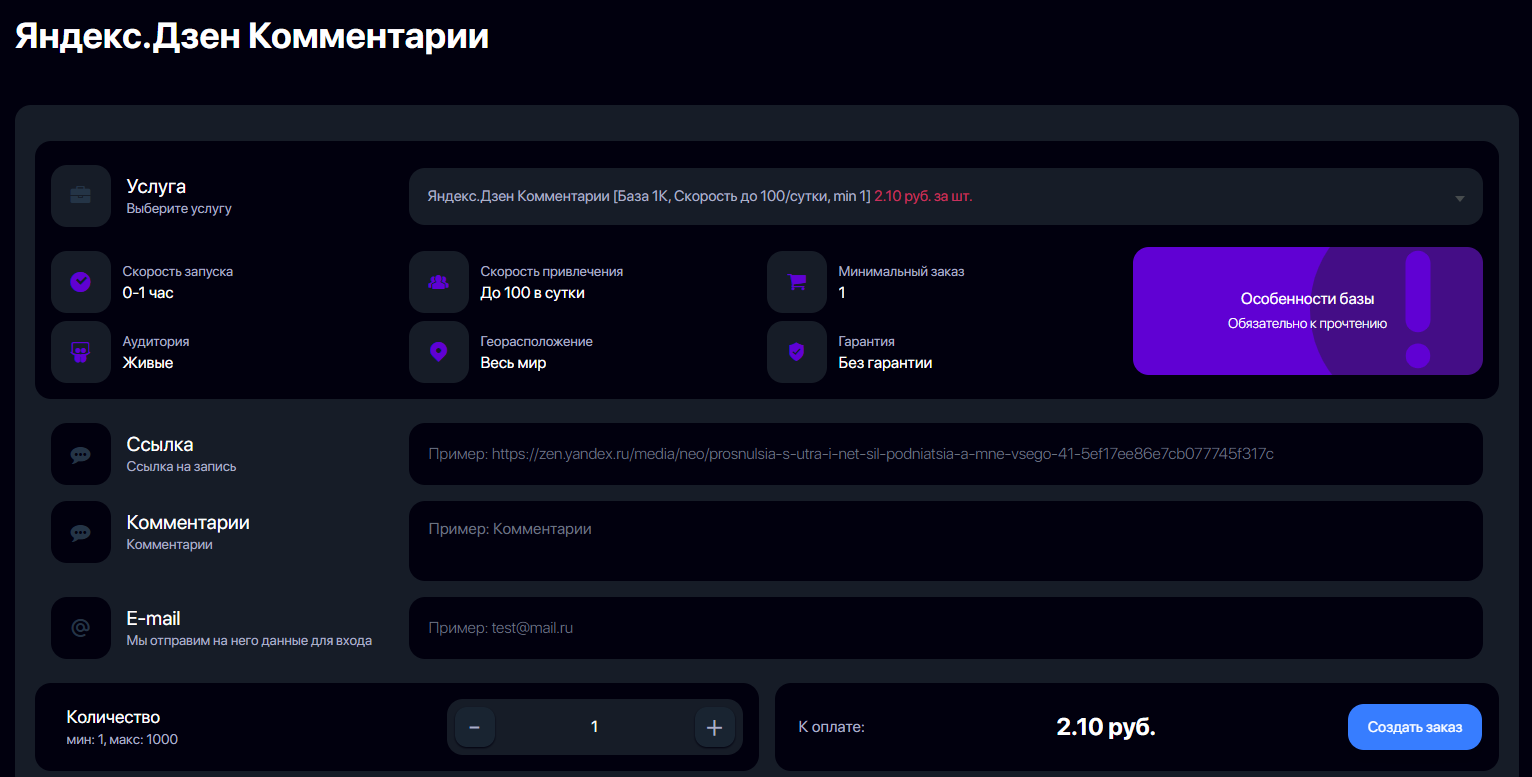Click the exclamation mark icon on purple banner

pos(1418,309)
